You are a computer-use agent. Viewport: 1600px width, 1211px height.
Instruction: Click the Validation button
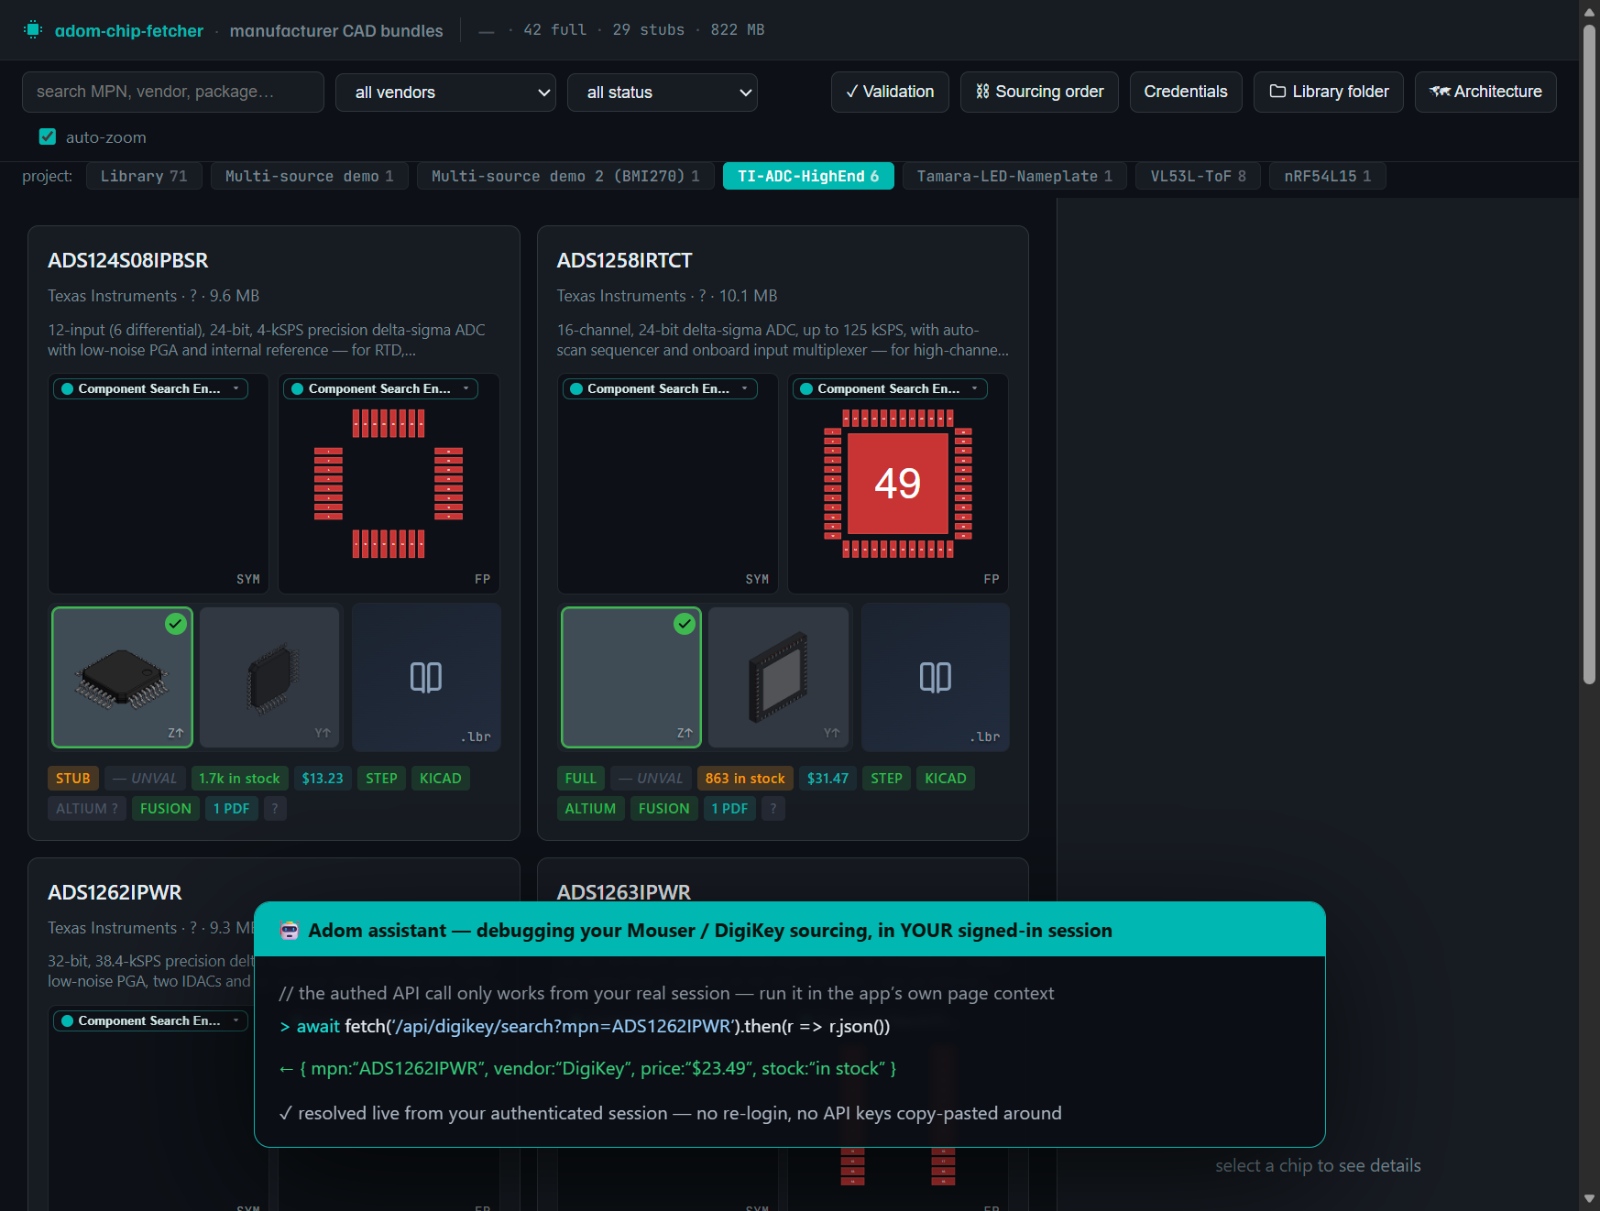890,92
